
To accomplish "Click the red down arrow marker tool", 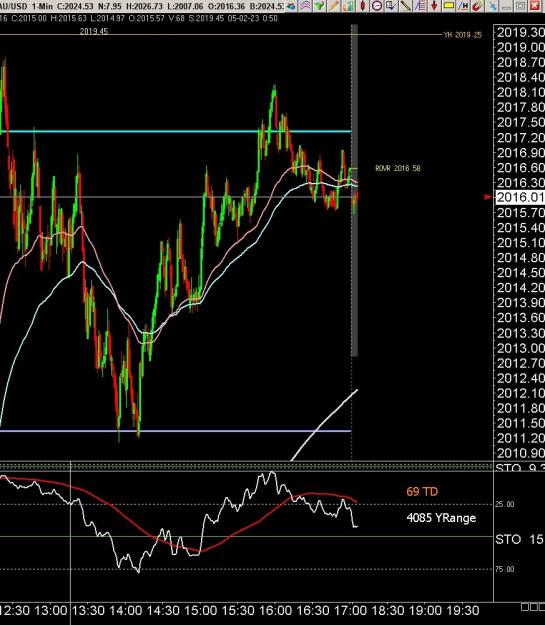I will 434,6.
